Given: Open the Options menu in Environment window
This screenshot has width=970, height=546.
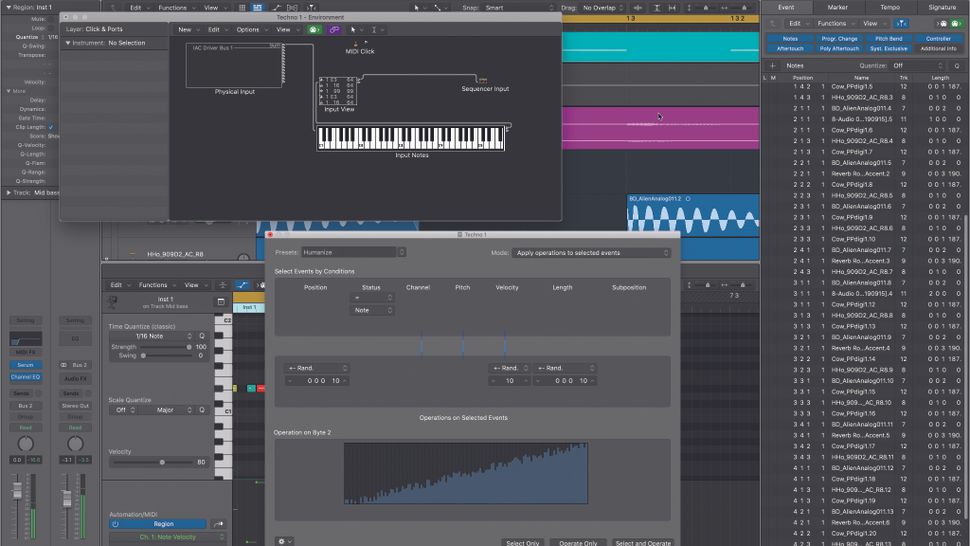Looking at the screenshot, I should tap(247, 30).
